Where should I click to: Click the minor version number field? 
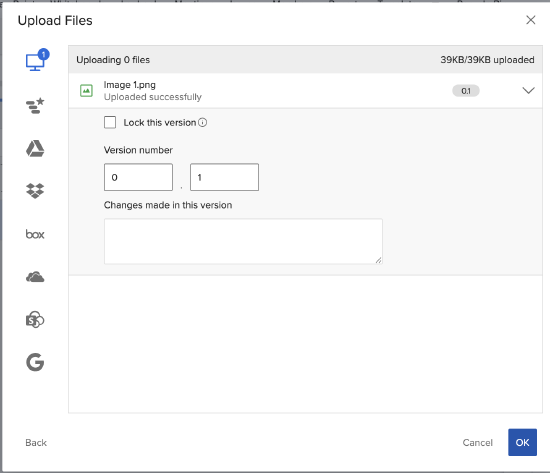point(224,177)
